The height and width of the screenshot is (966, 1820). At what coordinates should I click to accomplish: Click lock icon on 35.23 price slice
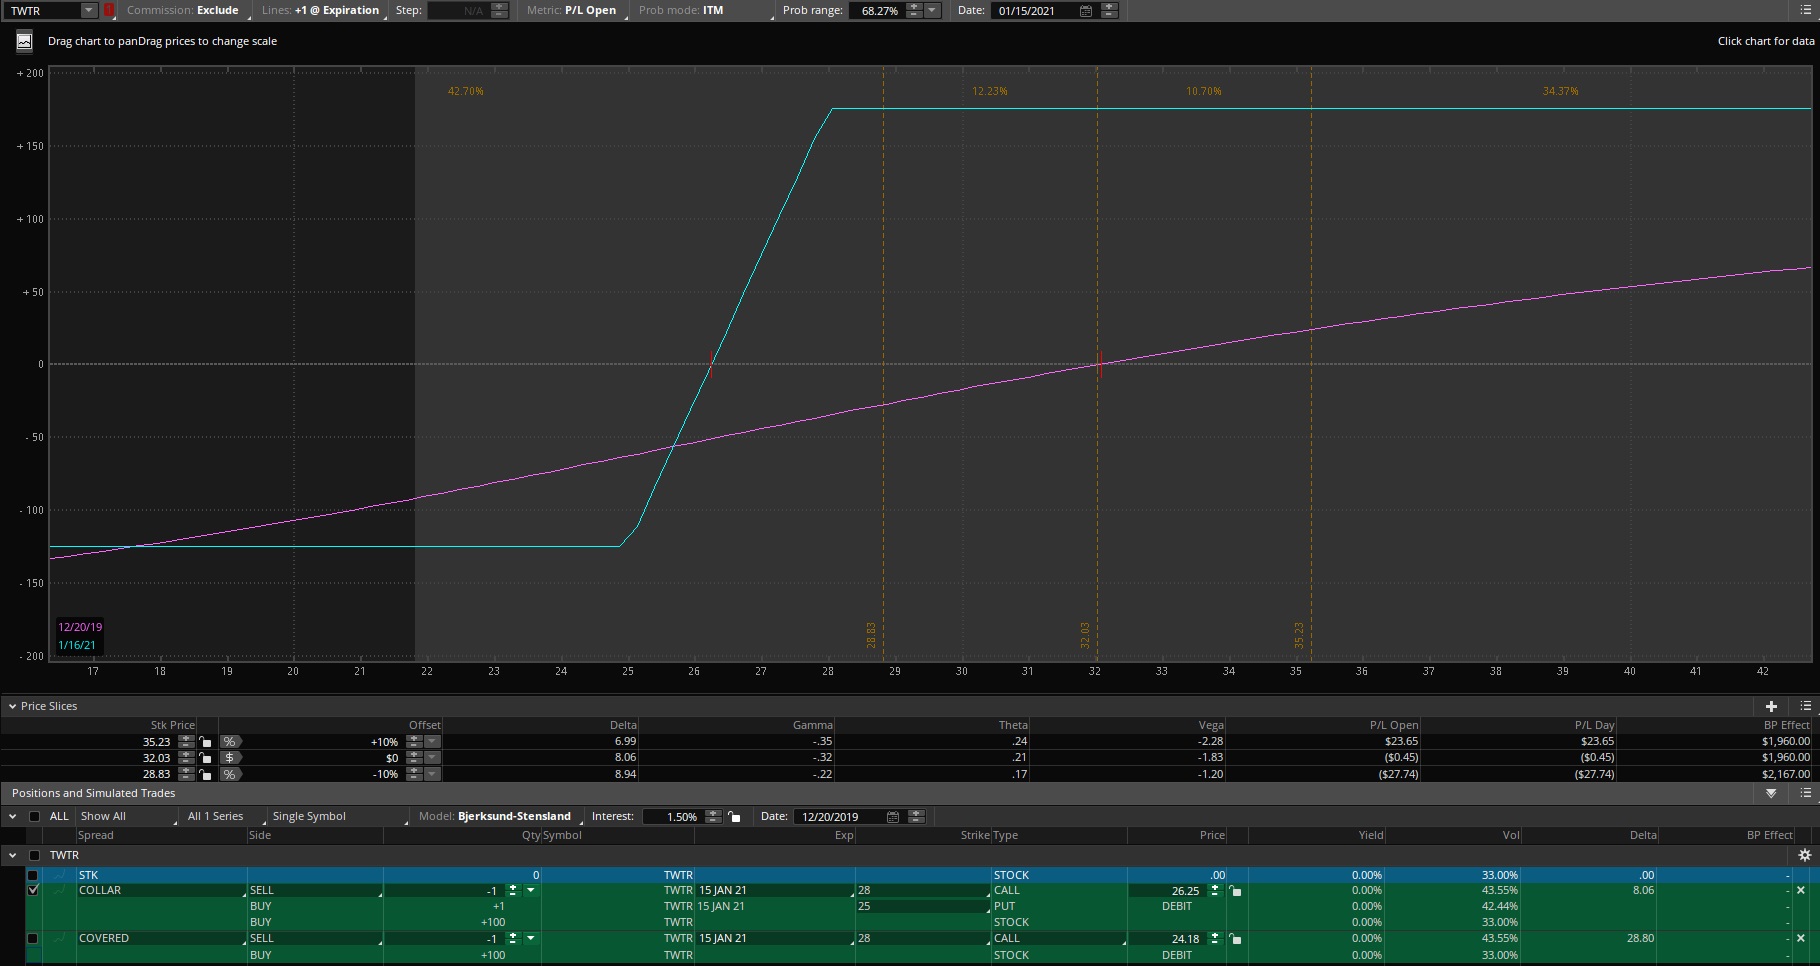click(206, 742)
